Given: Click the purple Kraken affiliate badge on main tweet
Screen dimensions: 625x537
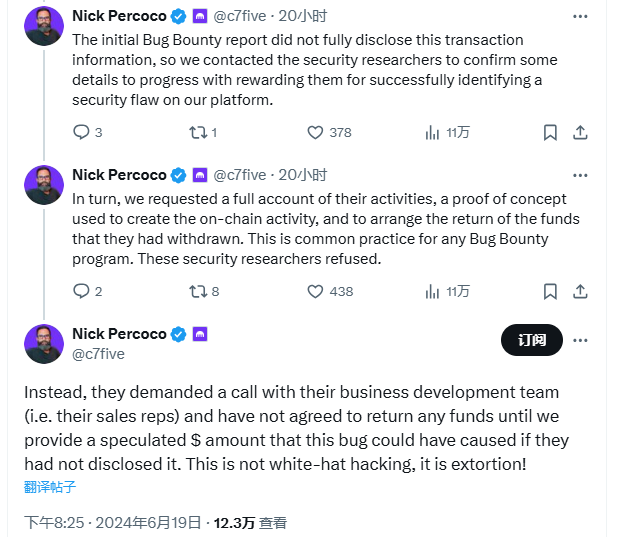Looking at the screenshot, I should tap(200, 334).
